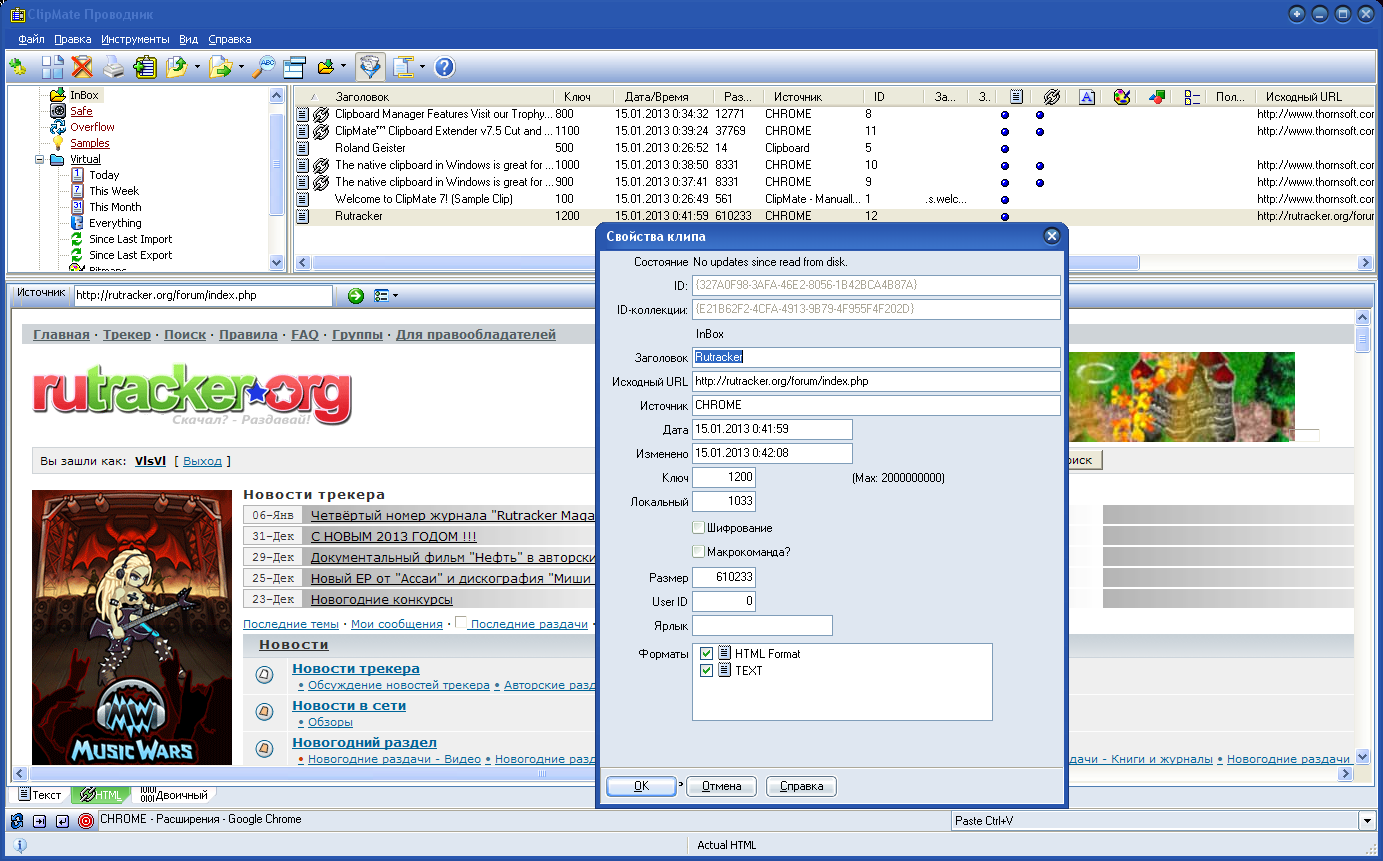
Task: Enable the Шифрование checkbox
Action: pyautogui.click(x=698, y=527)
